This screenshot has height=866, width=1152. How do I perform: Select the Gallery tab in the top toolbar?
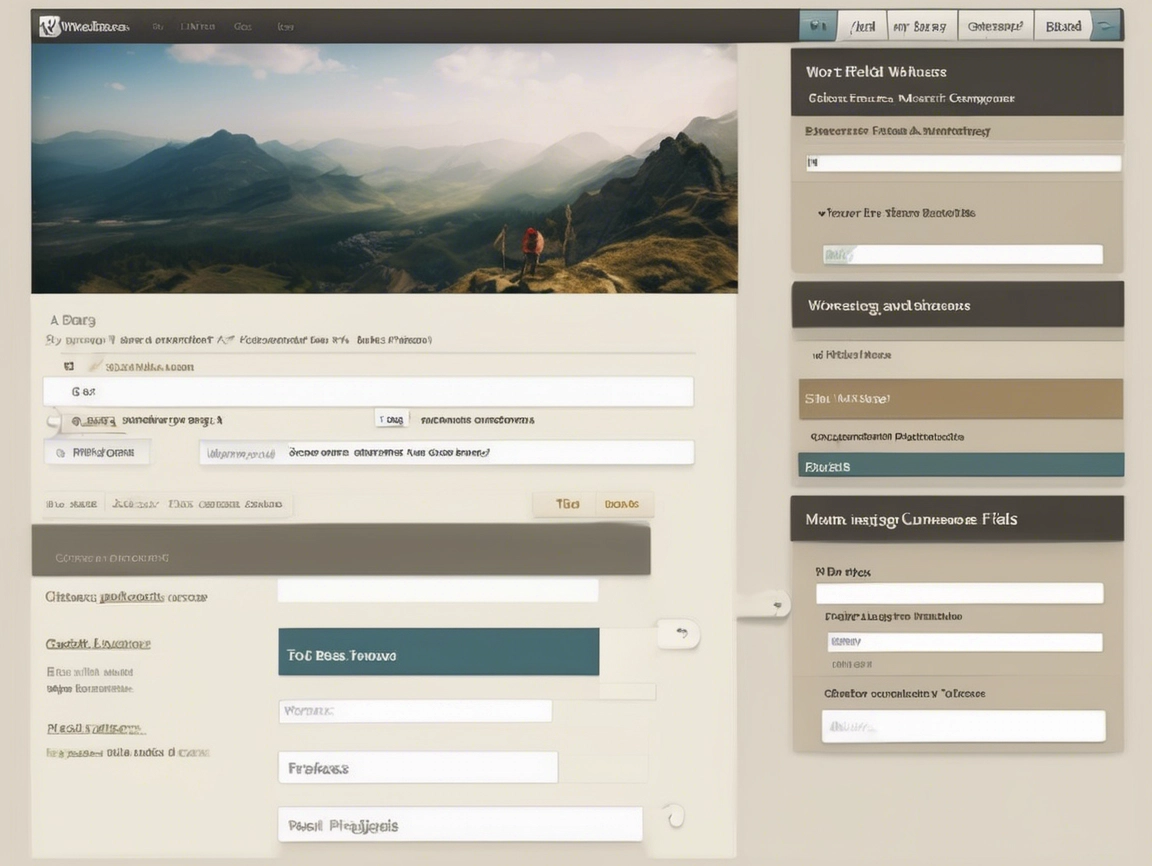click(995, 24)
